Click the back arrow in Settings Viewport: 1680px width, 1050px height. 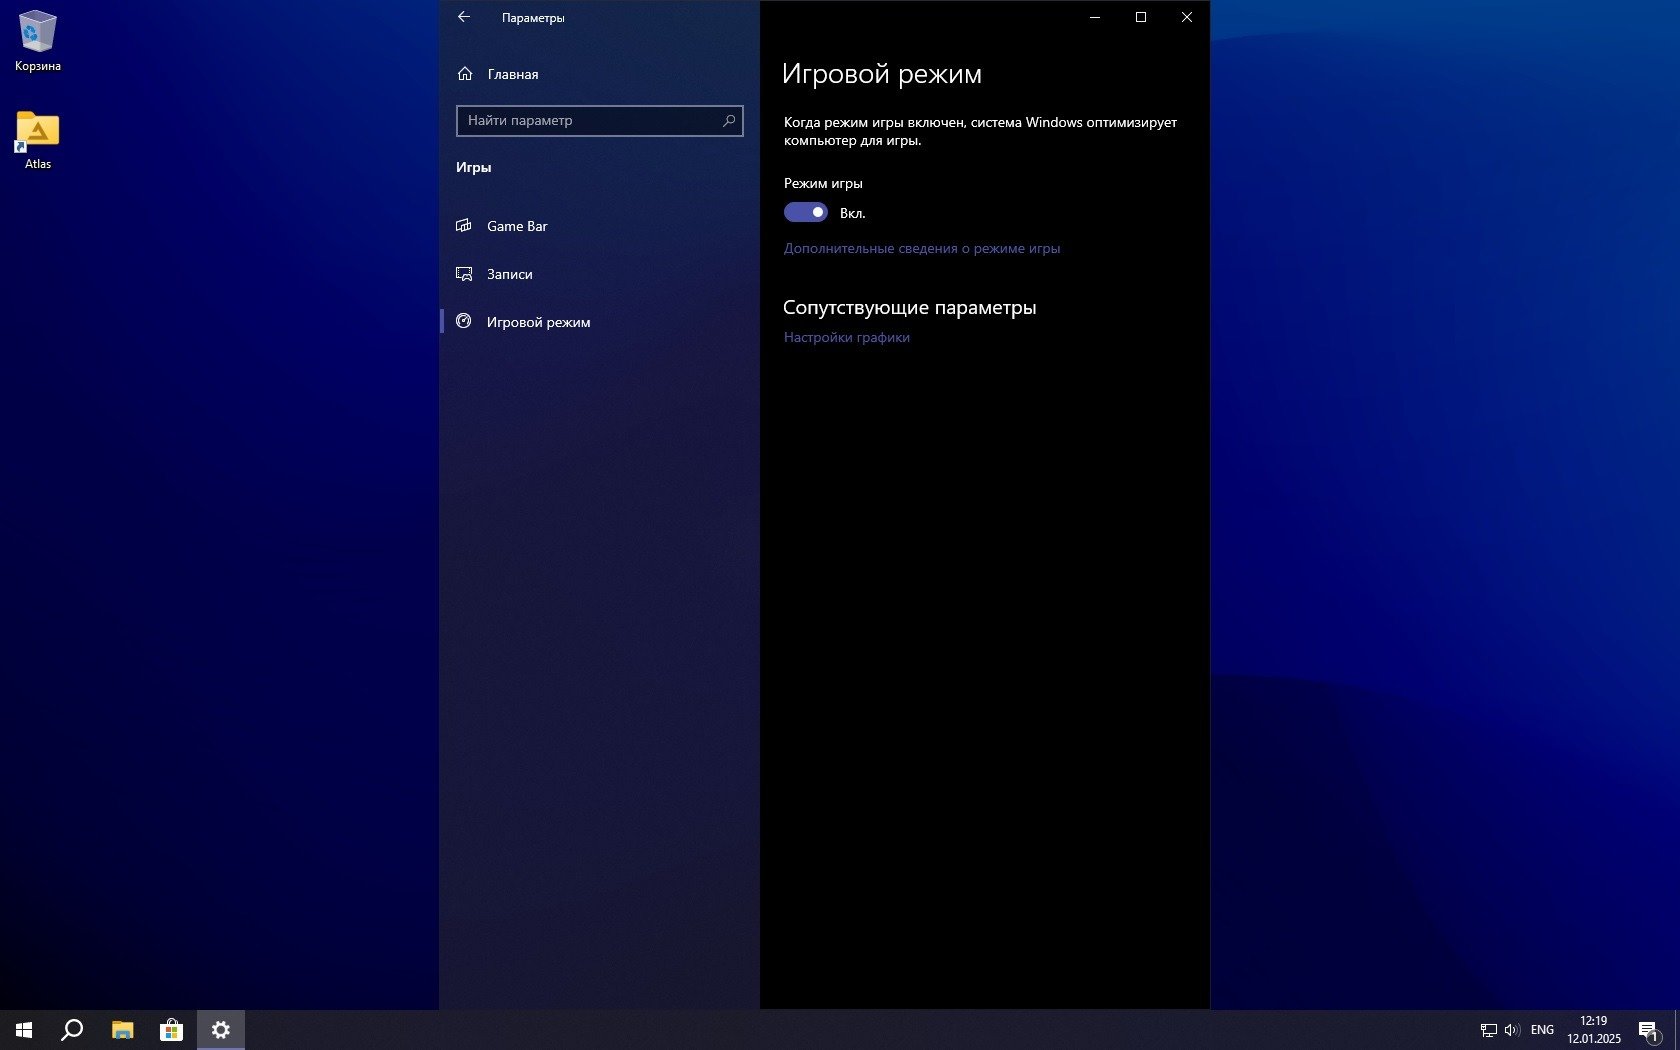464,17
